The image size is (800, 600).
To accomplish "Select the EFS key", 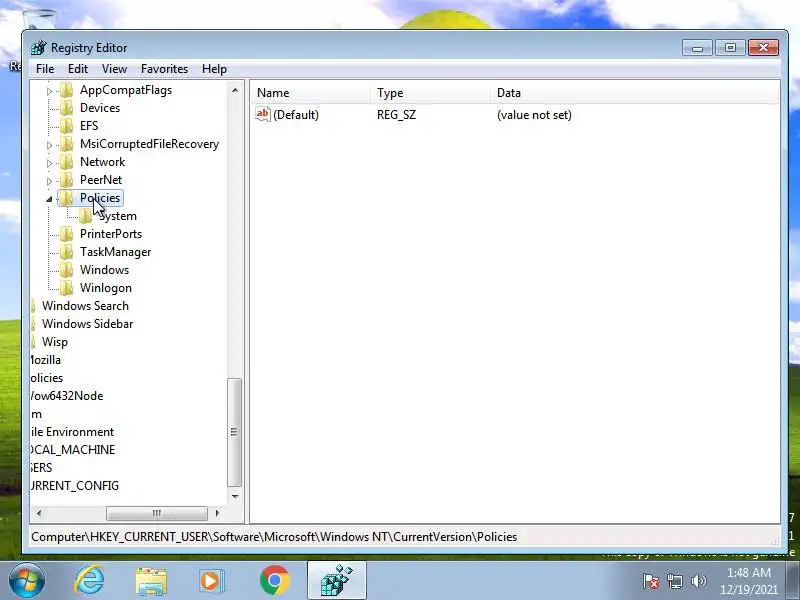I will coord(89,126).
